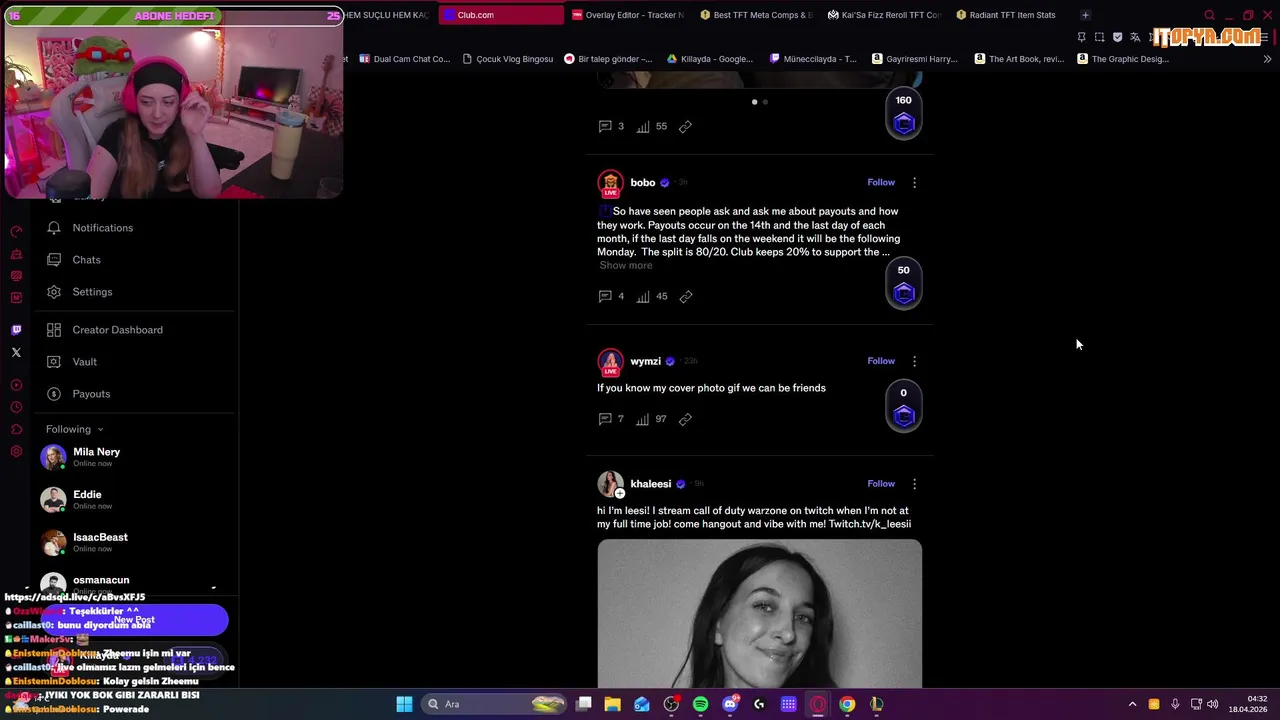Go to Creator Dashboard
Image resolution: width=1280 pixels, height=720 pixels.
pos(117,330)
